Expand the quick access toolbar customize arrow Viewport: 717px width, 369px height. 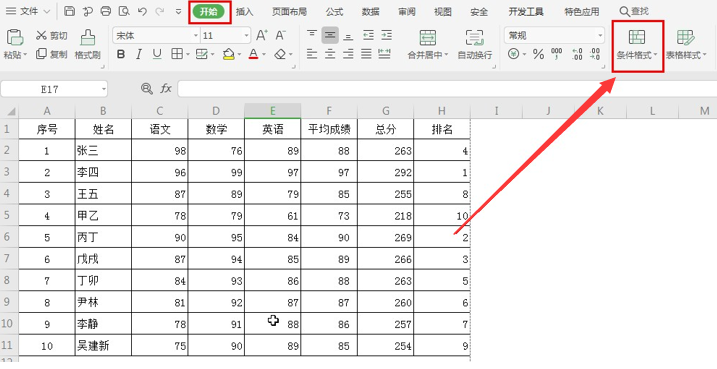(x=179, y=11)
